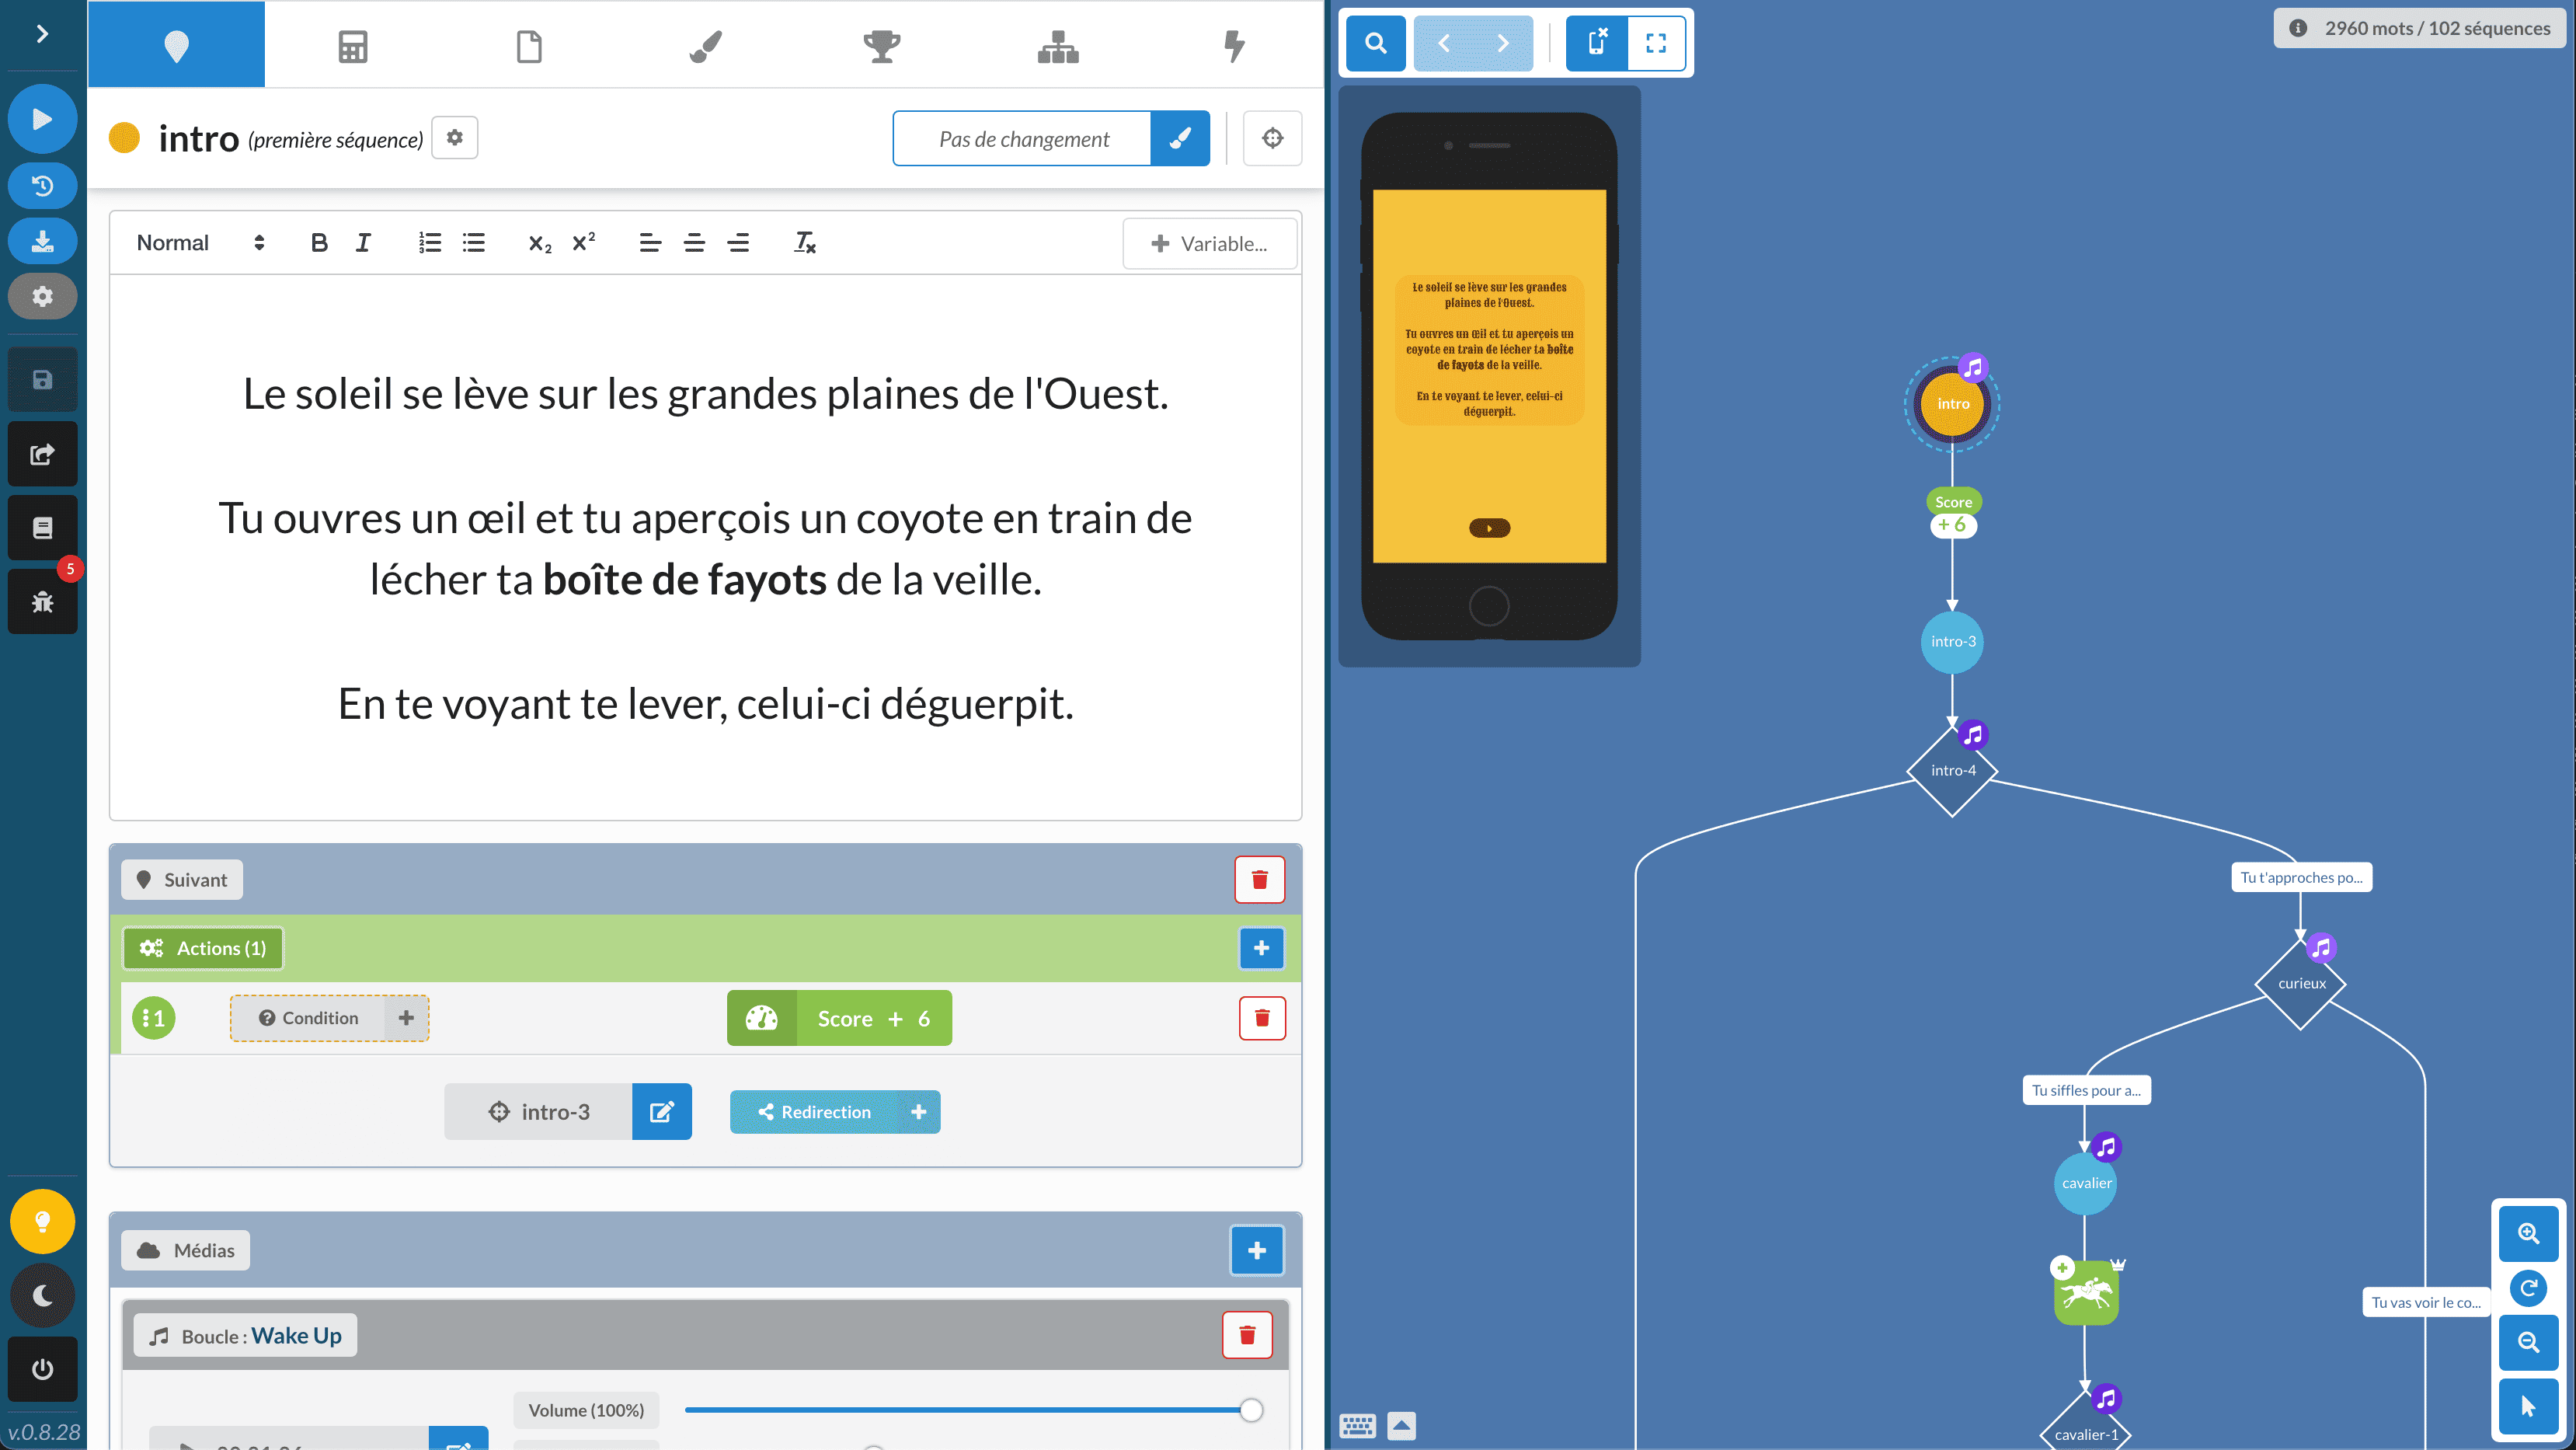Toggle dark mode moon button
Screen dimensions: 2576x1450
click(42, 1295)
